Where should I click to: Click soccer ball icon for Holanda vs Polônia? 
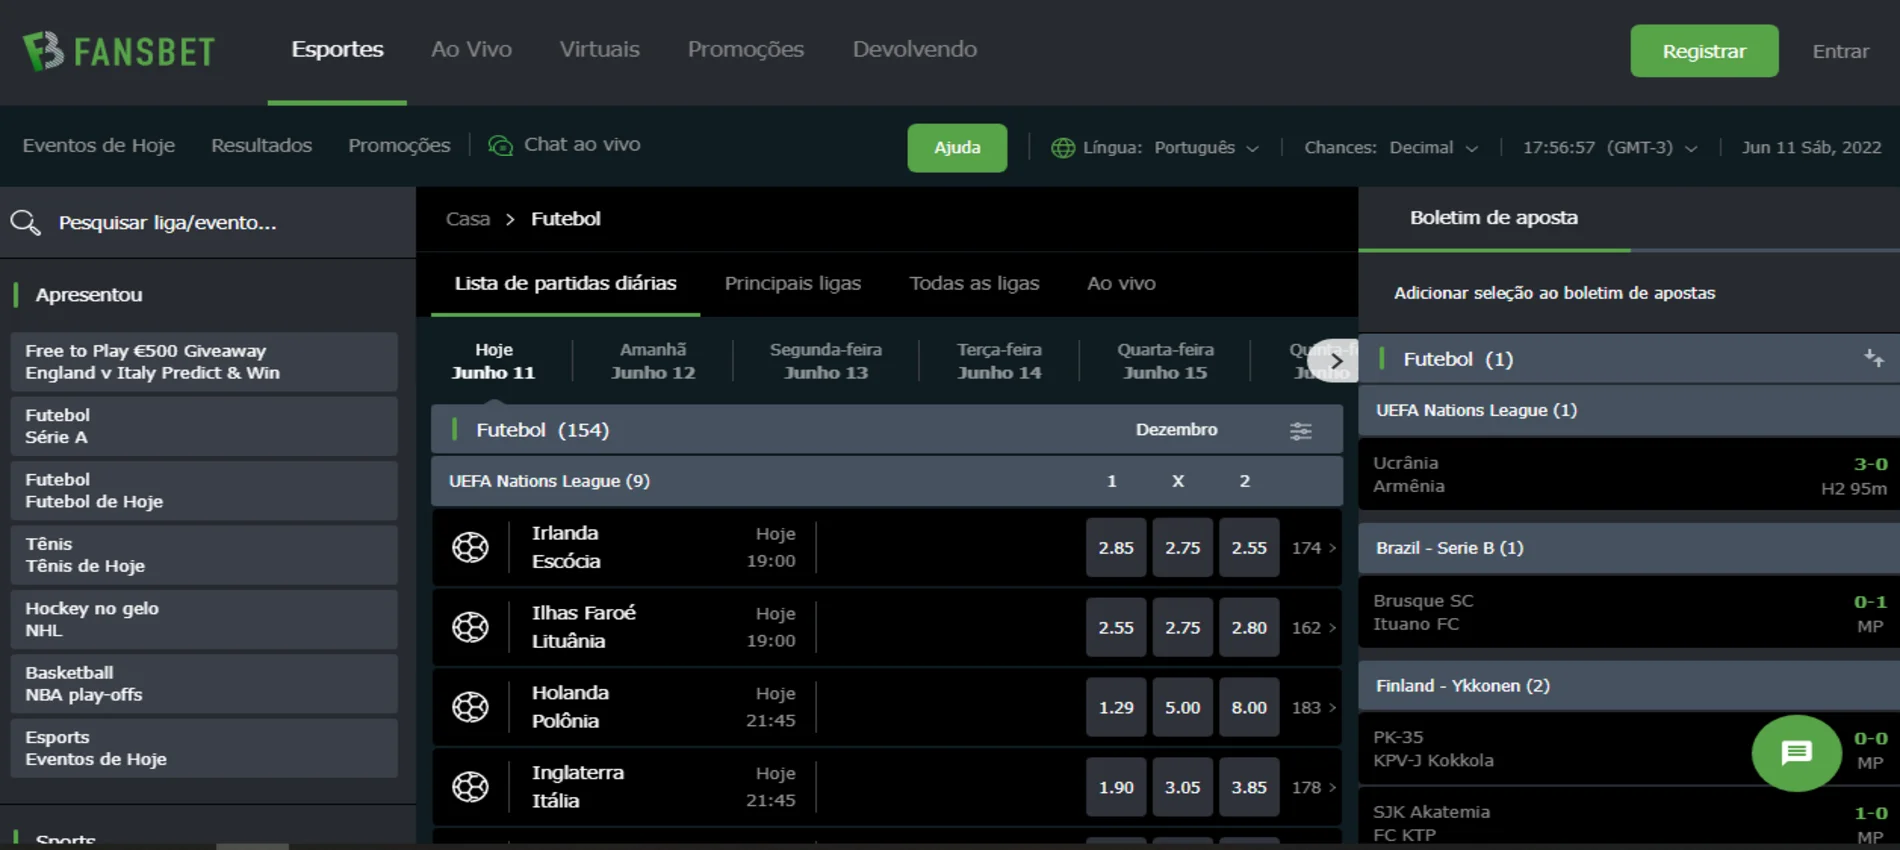pos(470,707)
